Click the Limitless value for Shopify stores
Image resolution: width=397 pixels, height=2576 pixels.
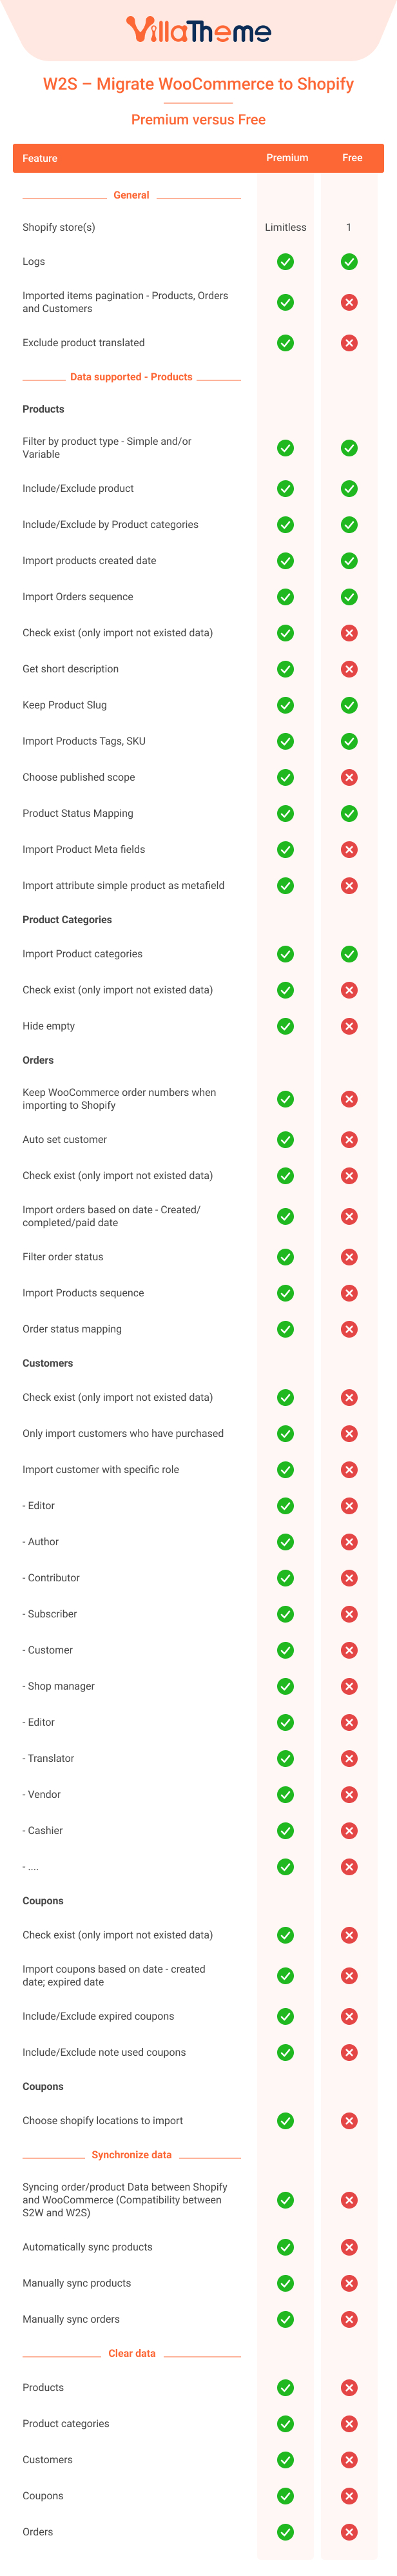[286, 227]
